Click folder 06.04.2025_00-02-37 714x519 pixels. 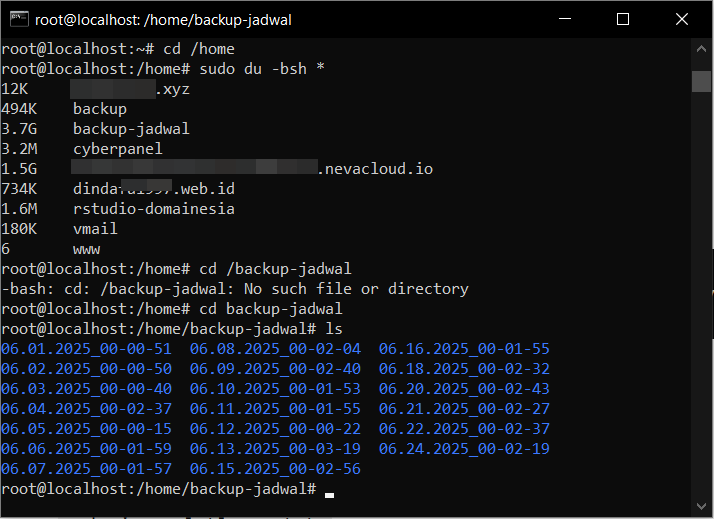point(87,409)
